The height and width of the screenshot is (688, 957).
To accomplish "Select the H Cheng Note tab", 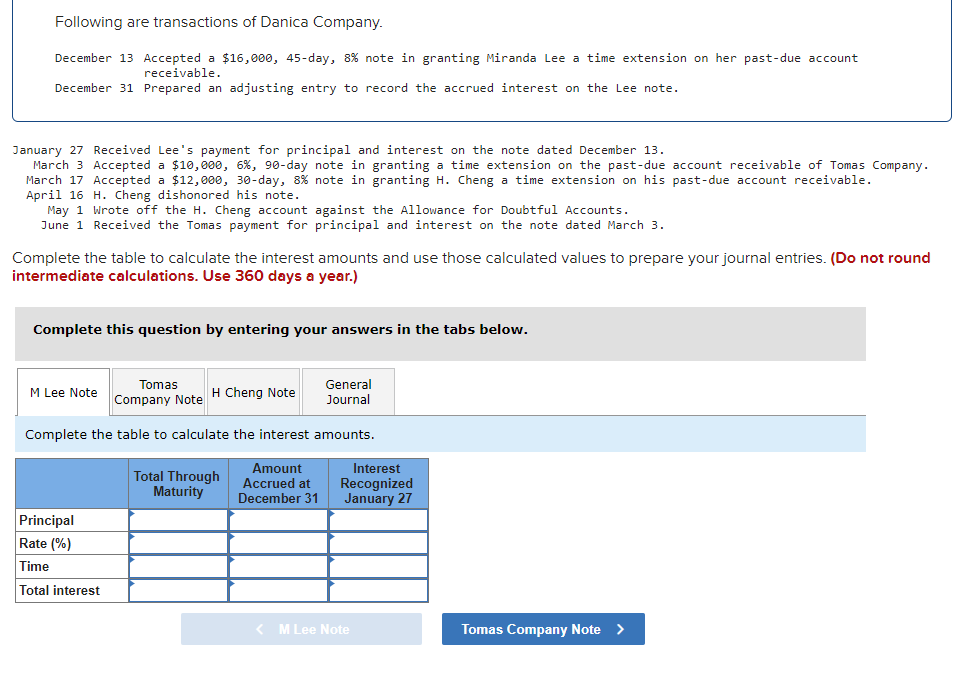I will pos(253,391).
